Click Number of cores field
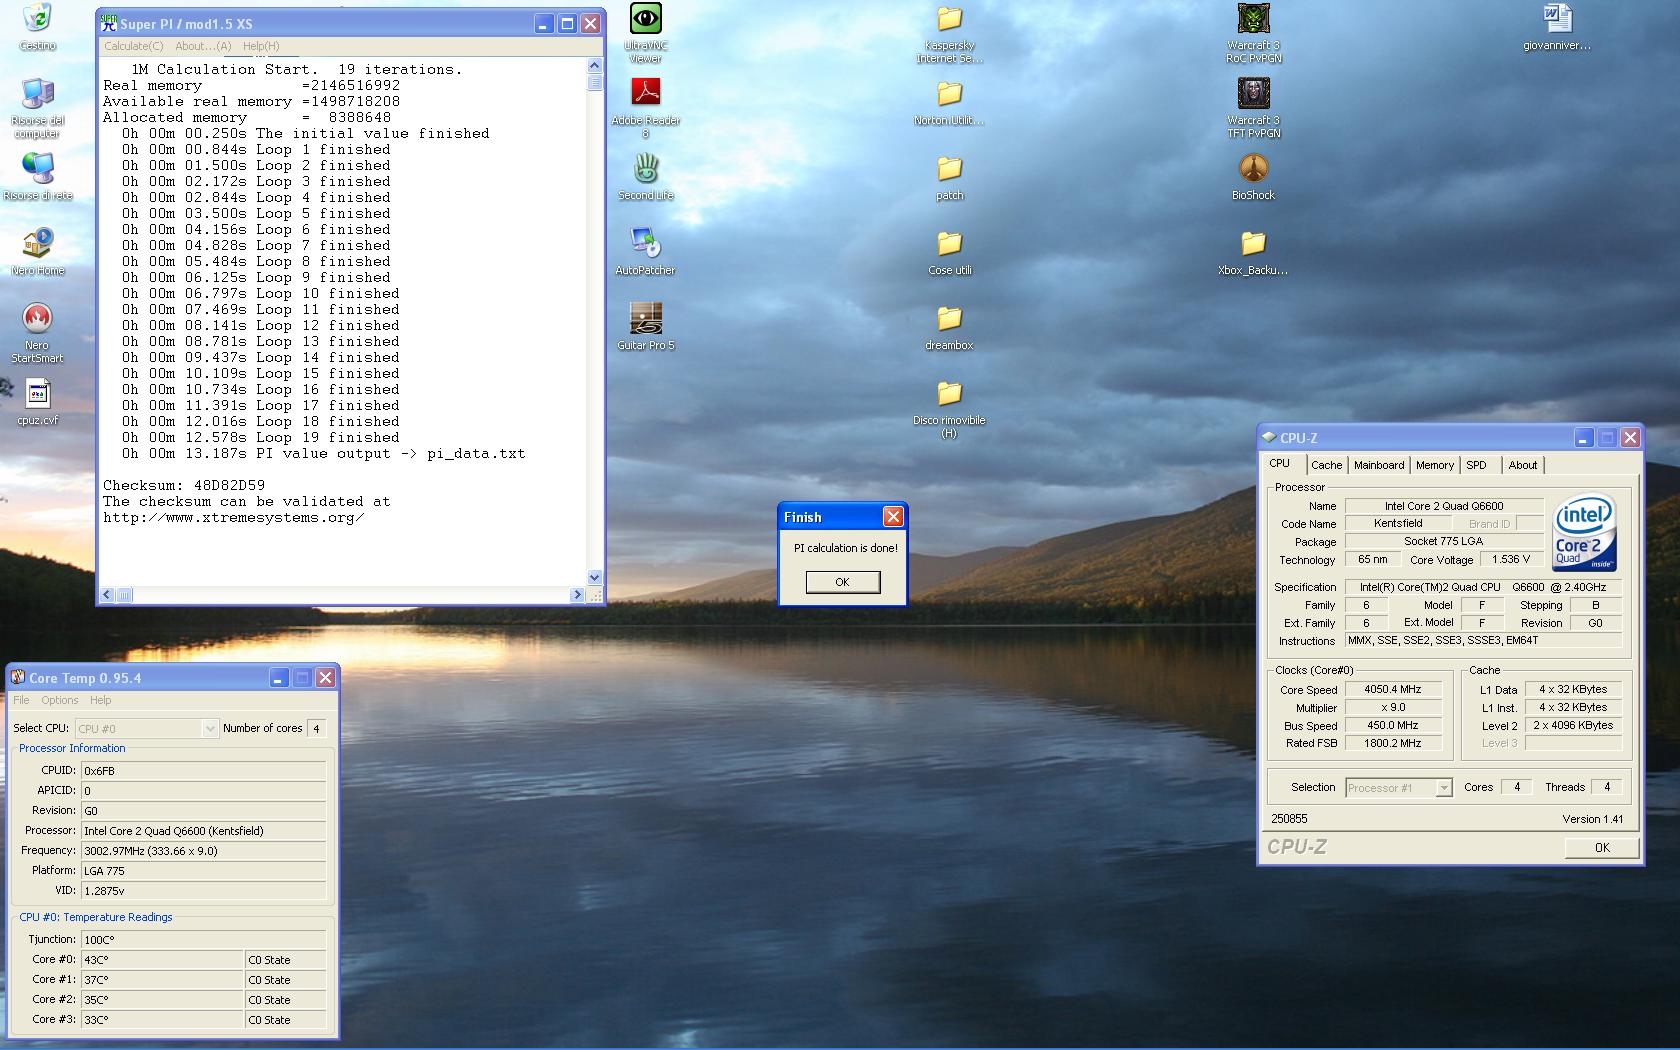Image resolution: width=1680 pixels, height=1050 pixels. (317, 728)
